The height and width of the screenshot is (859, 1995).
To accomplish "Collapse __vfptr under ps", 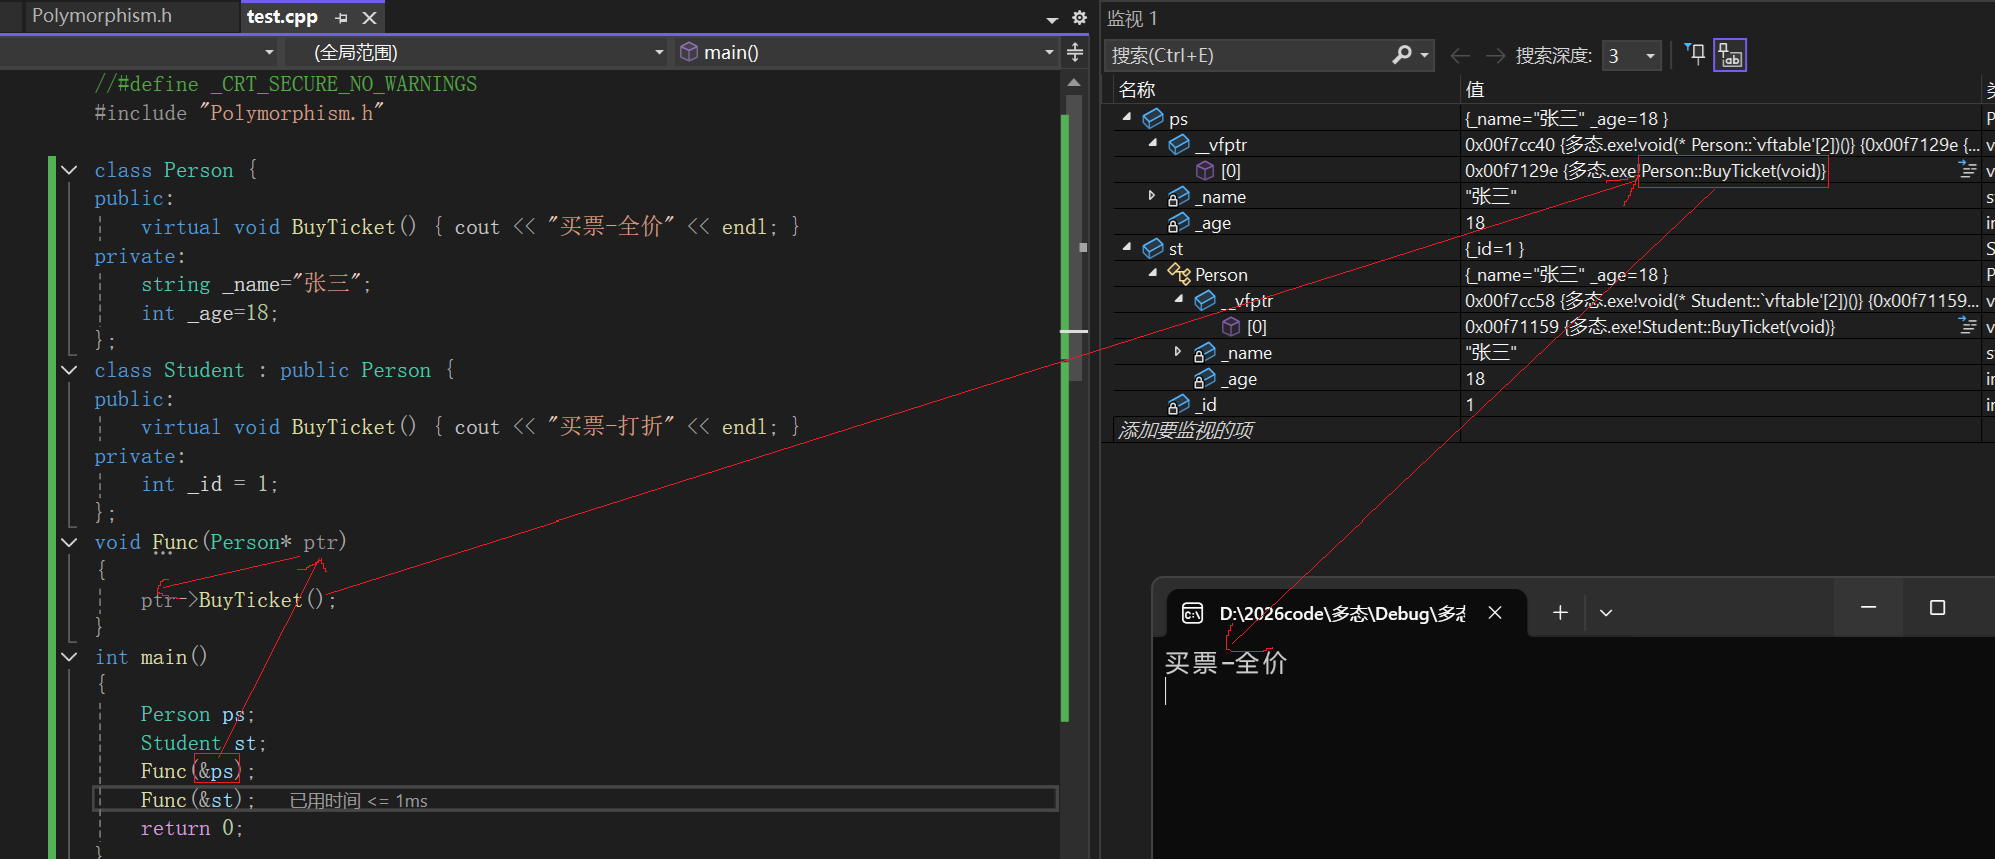I will (x=1153, y=143).
